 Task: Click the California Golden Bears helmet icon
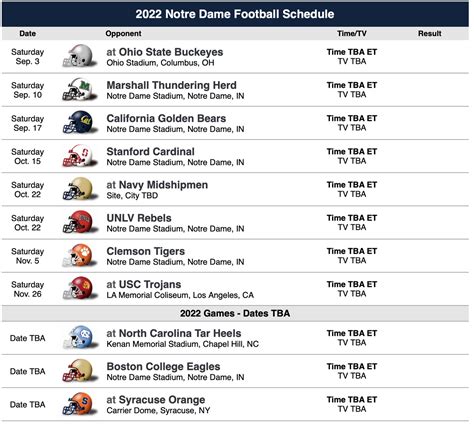tap(80, 122)
